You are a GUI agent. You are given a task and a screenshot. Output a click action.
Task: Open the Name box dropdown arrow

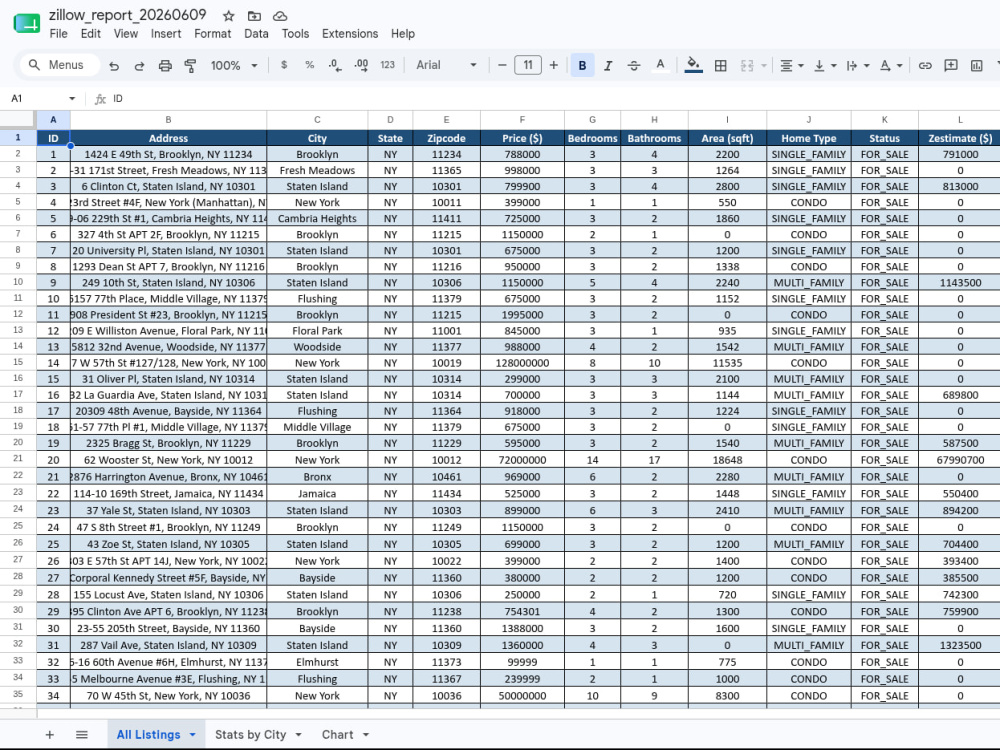tap(72, 98)
